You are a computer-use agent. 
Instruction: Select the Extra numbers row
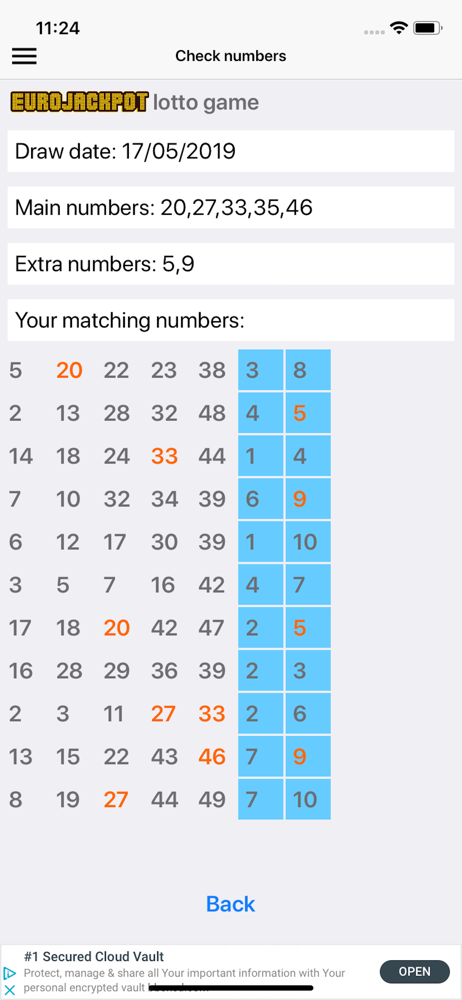(231, 264)
